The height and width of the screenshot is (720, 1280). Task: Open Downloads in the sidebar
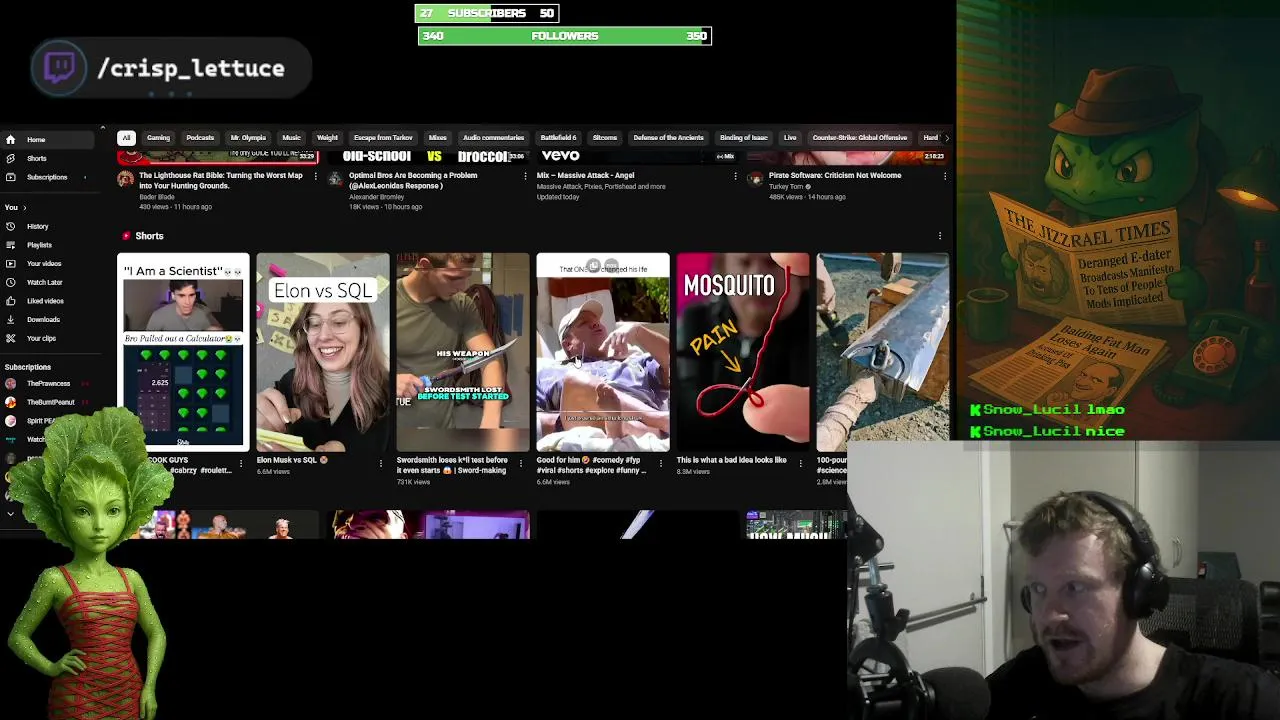(x=43, y=319)
